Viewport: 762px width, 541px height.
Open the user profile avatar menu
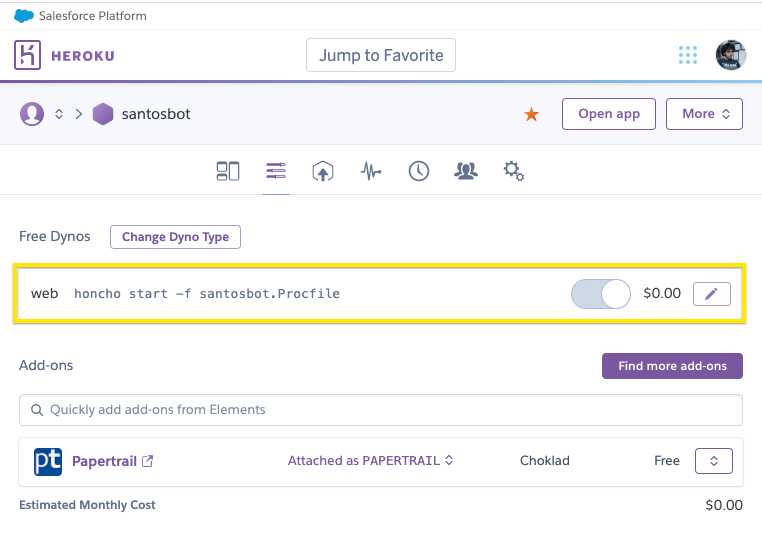[x=730, y=55]
